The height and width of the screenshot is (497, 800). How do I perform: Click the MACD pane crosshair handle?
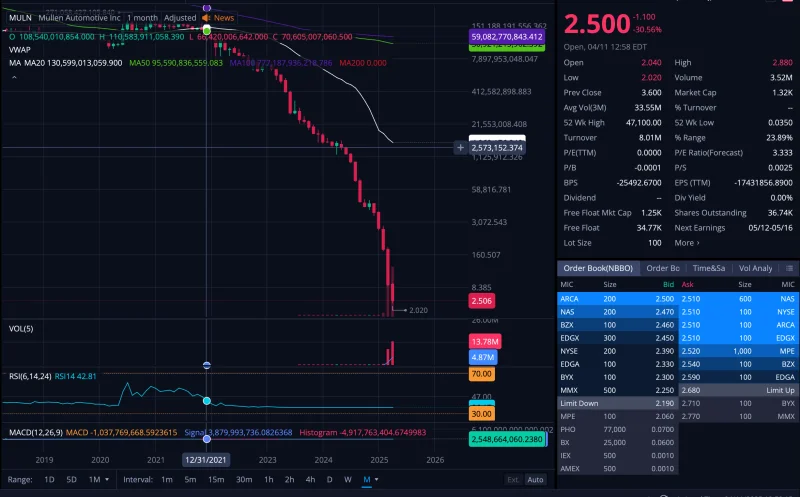point(207,439)
